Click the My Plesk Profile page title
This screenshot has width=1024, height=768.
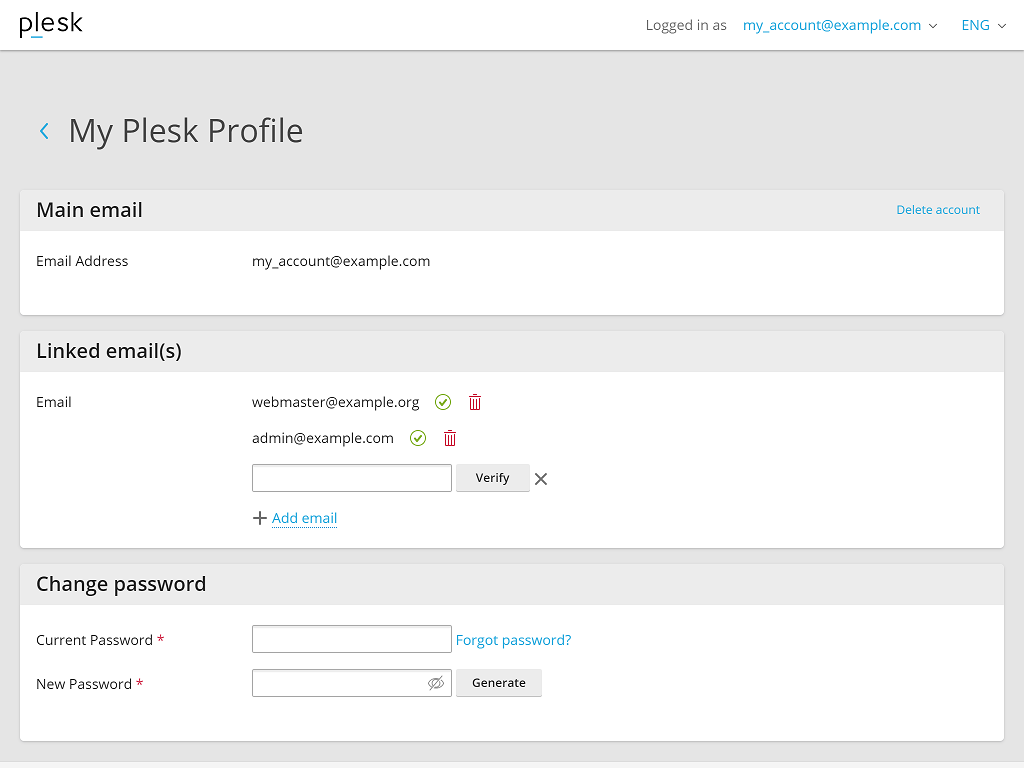186,131
